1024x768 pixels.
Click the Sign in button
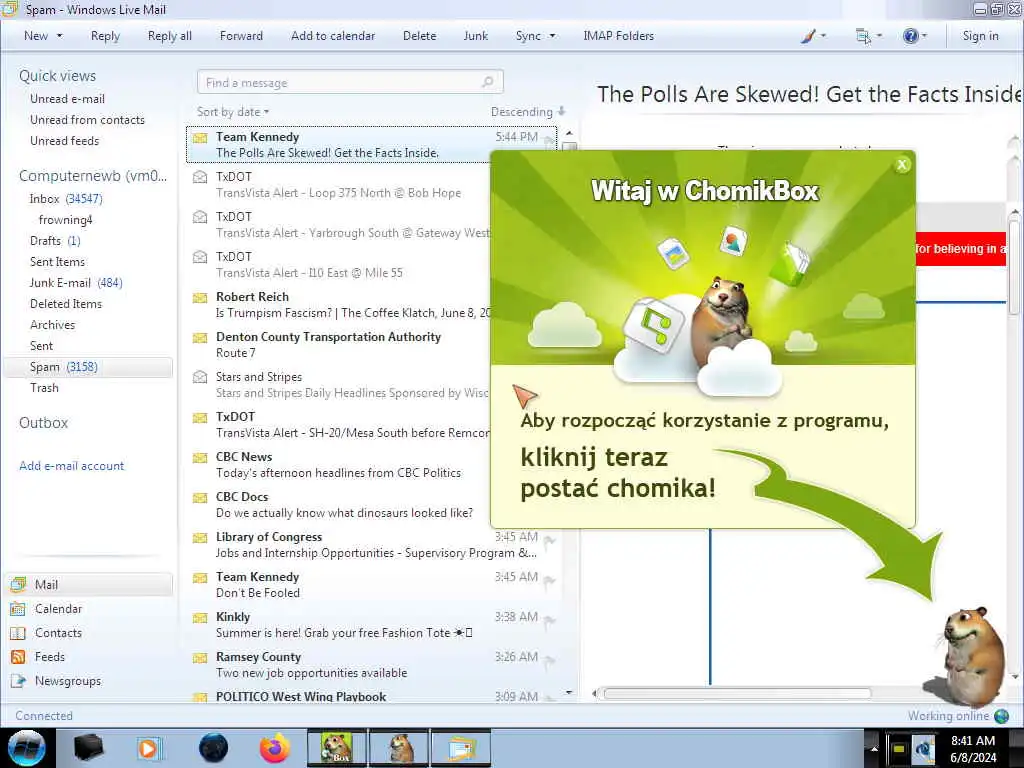(x=980, y=36)
